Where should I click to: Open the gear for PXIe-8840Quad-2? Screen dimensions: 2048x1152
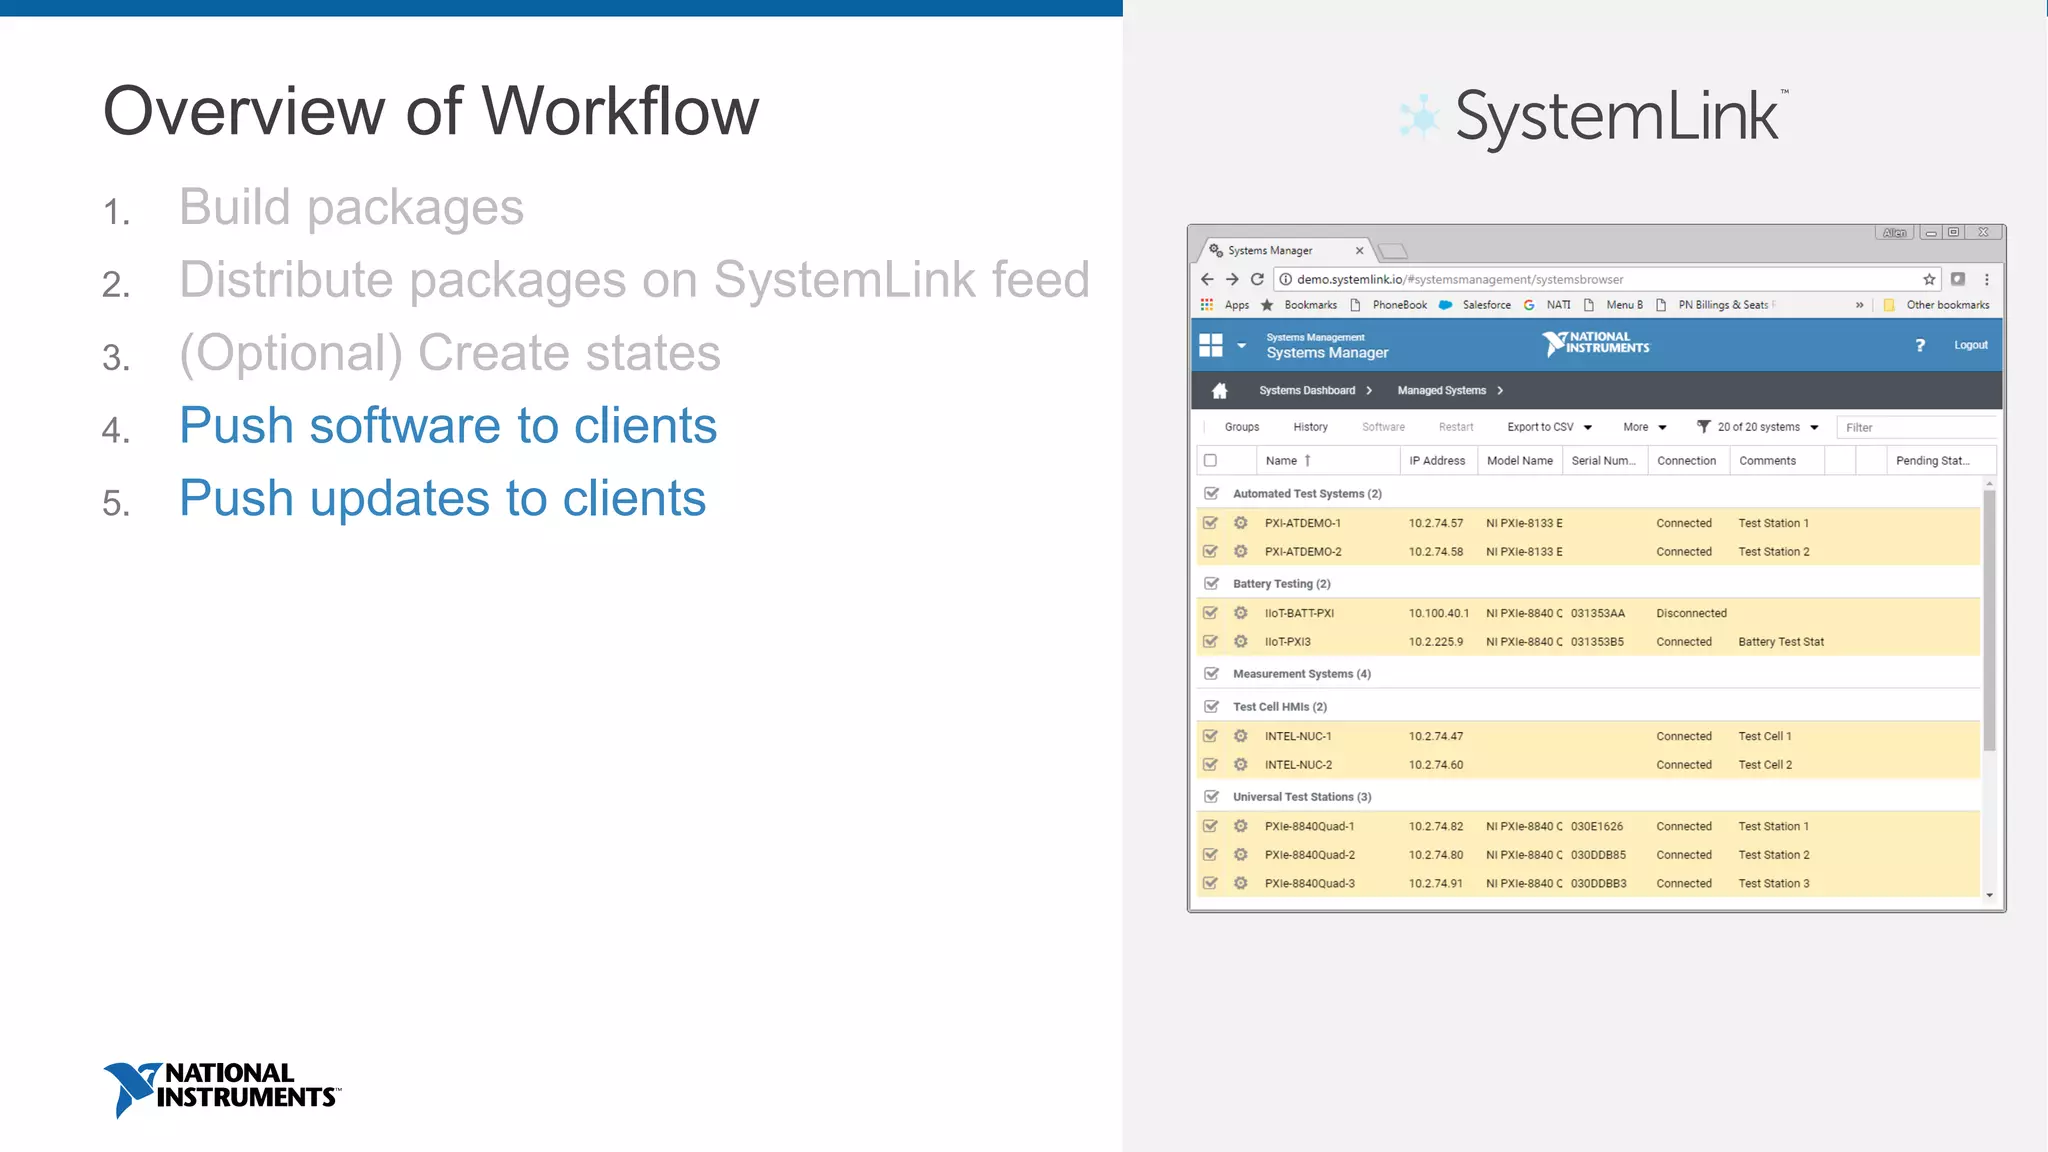(1241, 855)
